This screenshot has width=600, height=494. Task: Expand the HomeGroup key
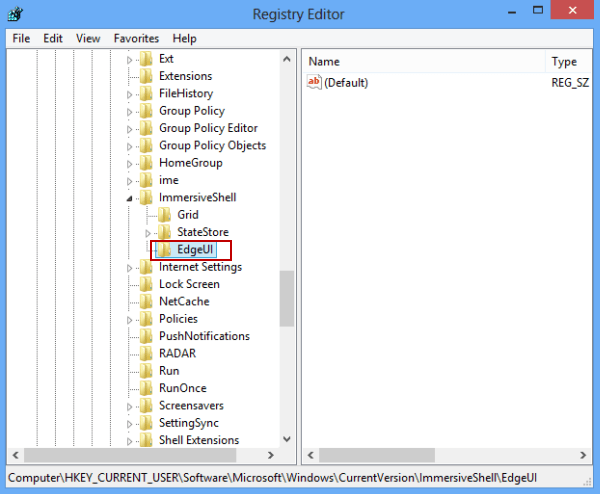(129, 164)
